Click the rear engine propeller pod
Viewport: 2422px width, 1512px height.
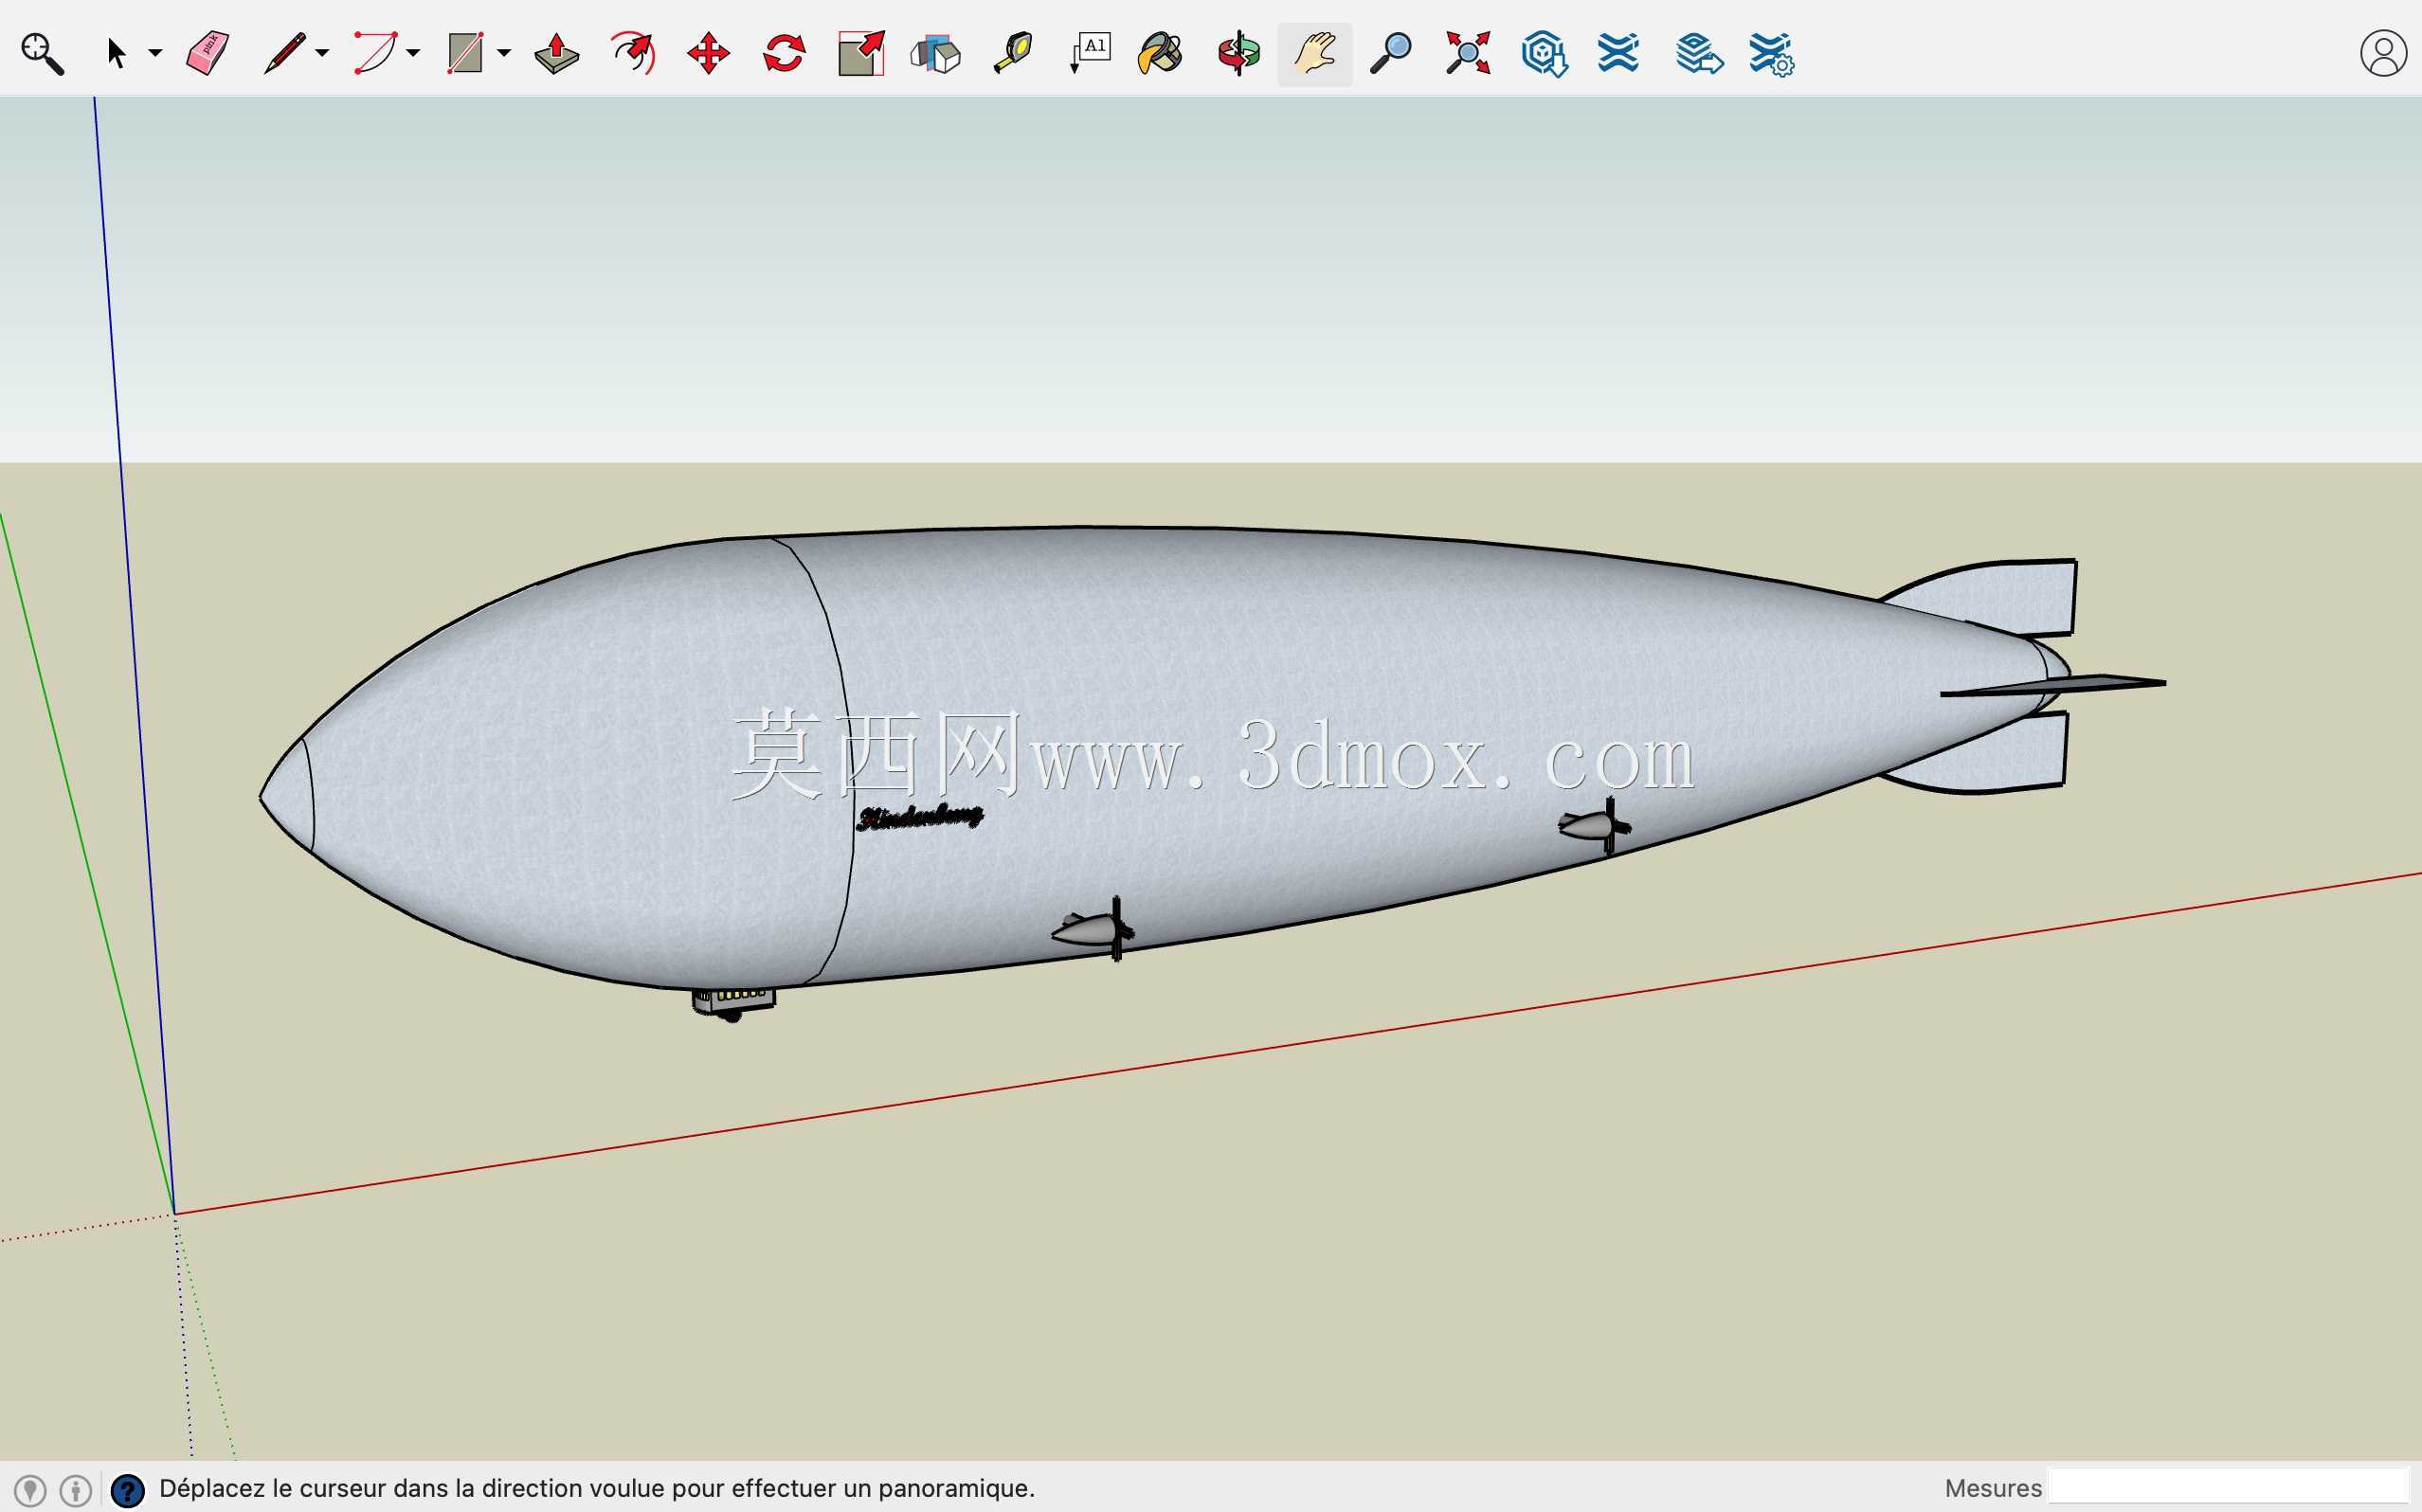(x=1594, y=825)
